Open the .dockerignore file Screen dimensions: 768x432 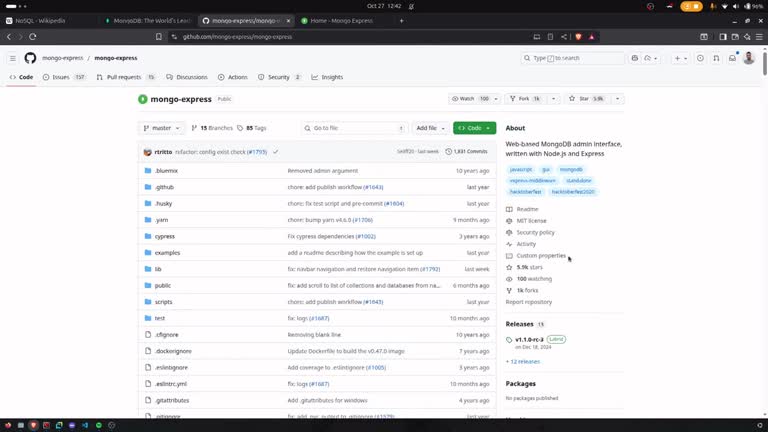[173, 351]
